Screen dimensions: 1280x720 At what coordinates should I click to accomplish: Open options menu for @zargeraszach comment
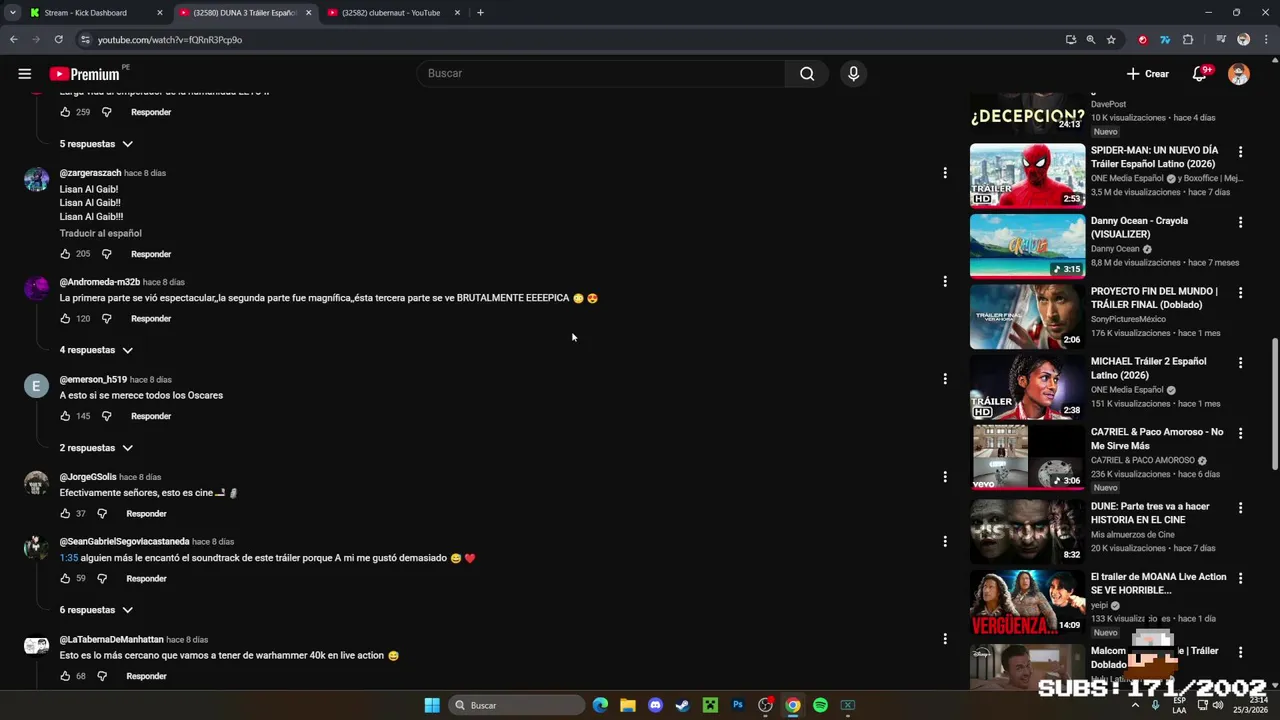point(945,173)
